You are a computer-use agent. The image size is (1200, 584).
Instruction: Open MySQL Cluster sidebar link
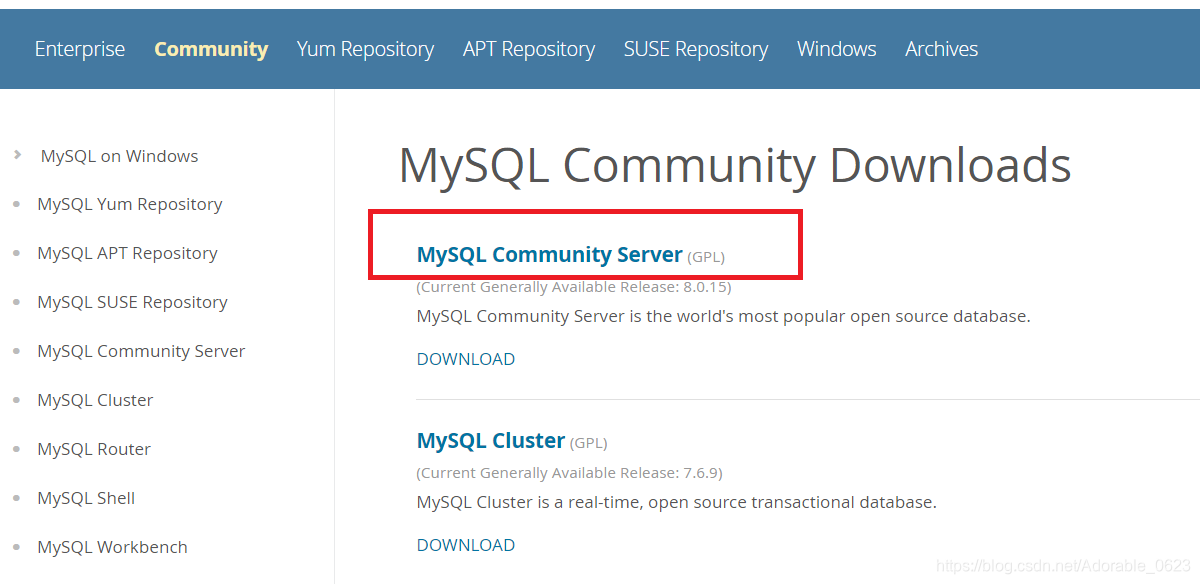click(95, 400)
